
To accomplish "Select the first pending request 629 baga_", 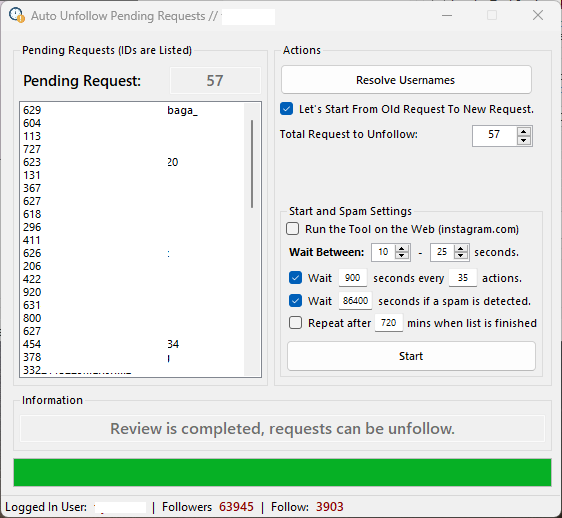I will pyautogui.click(x=133, y=110).
